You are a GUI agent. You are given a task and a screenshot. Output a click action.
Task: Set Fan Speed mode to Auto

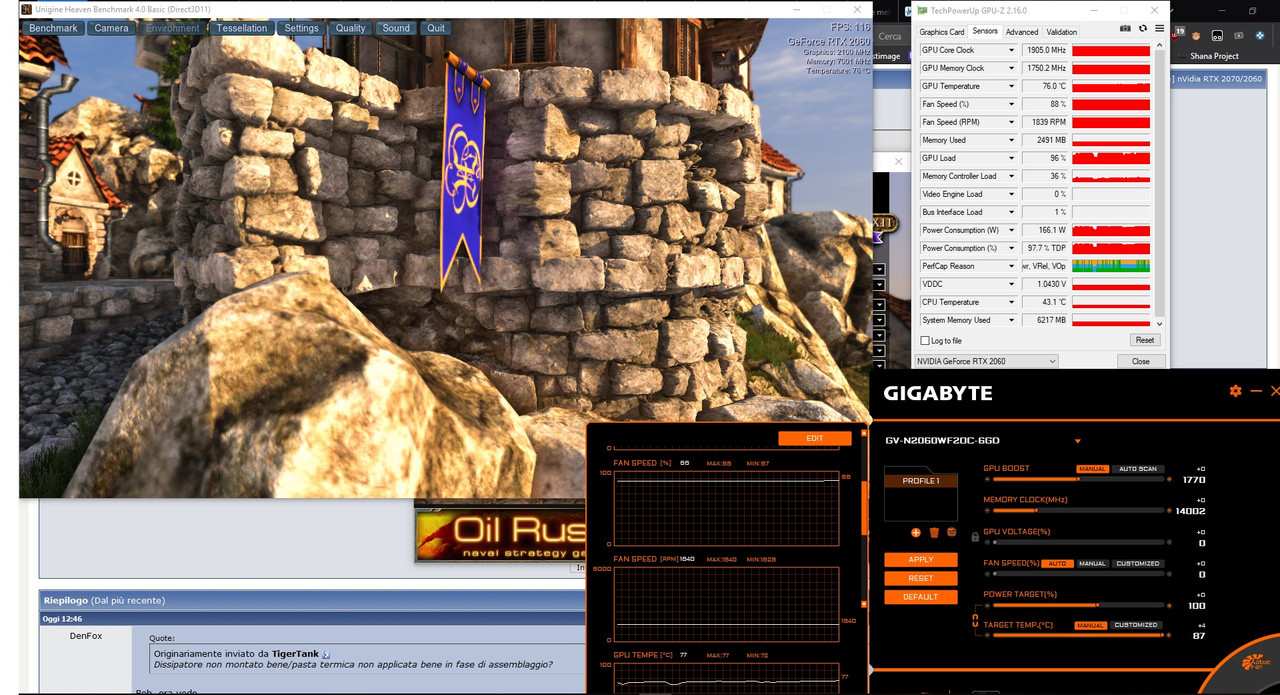point(1057,563)
